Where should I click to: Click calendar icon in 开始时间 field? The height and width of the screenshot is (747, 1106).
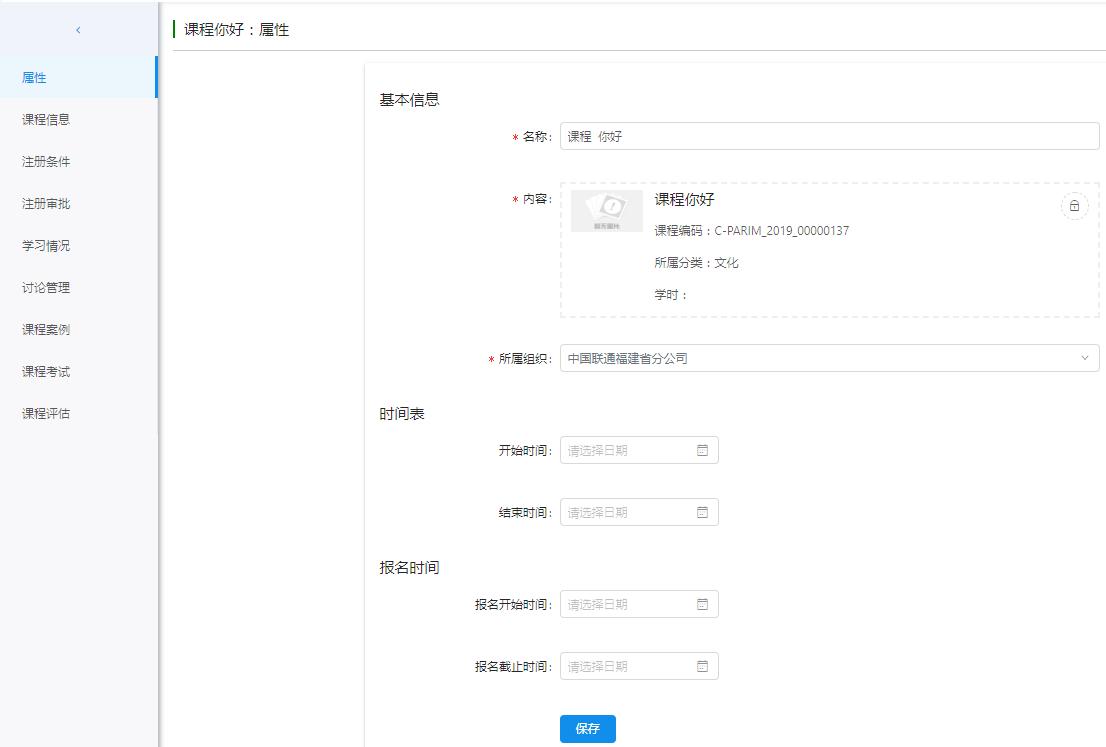702,451
